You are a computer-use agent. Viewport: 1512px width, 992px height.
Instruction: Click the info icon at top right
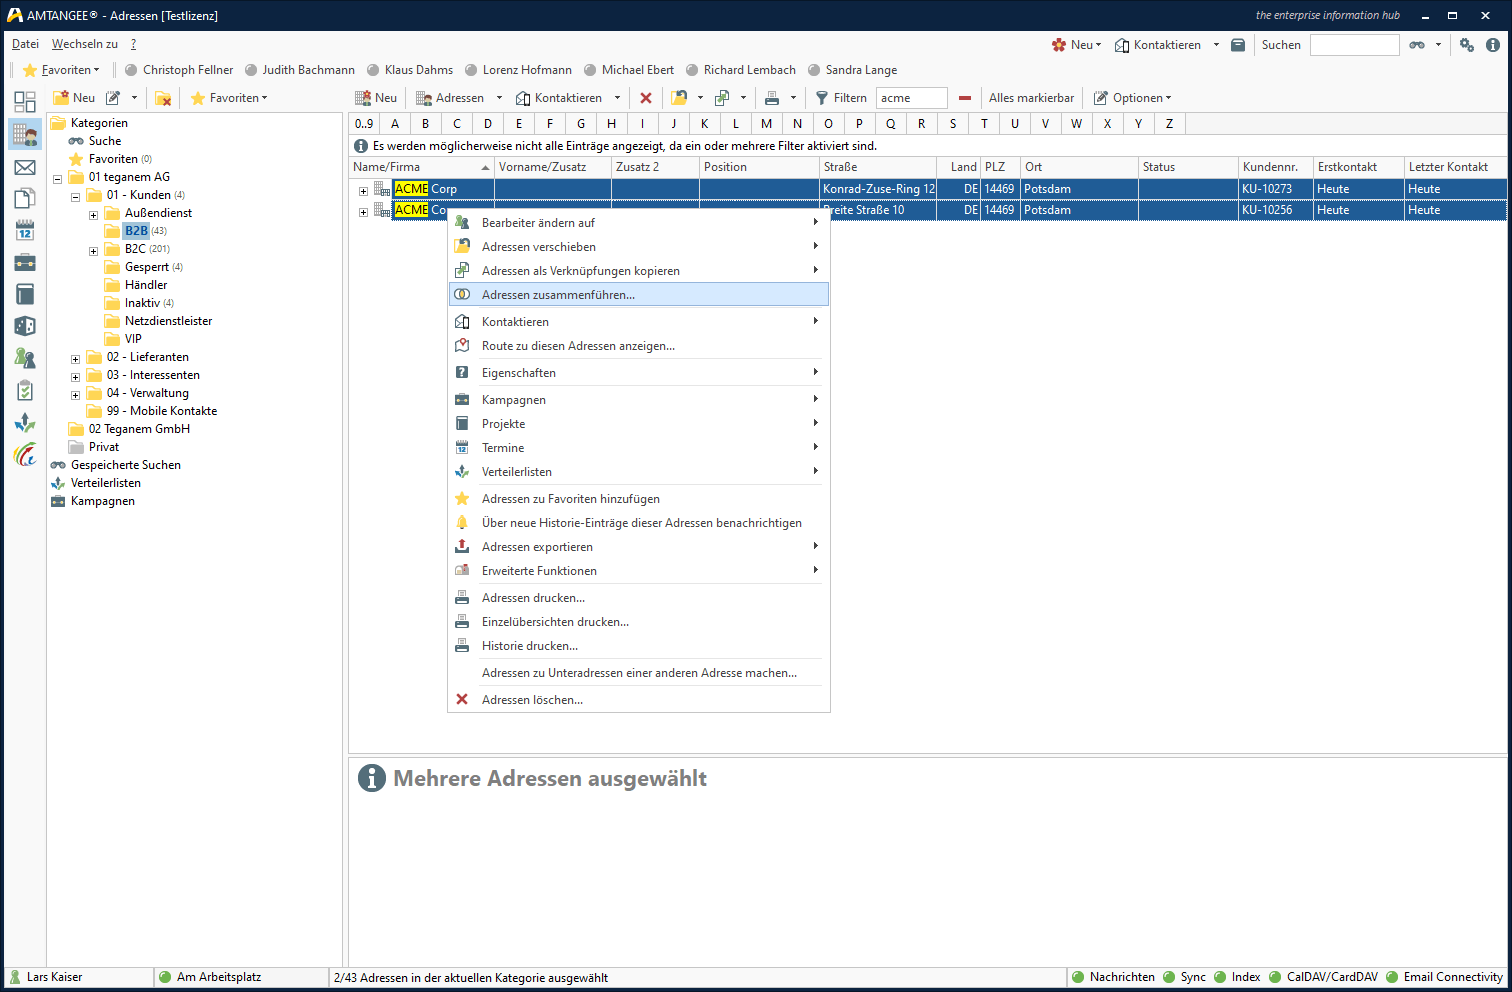[x=1493, y=45]
